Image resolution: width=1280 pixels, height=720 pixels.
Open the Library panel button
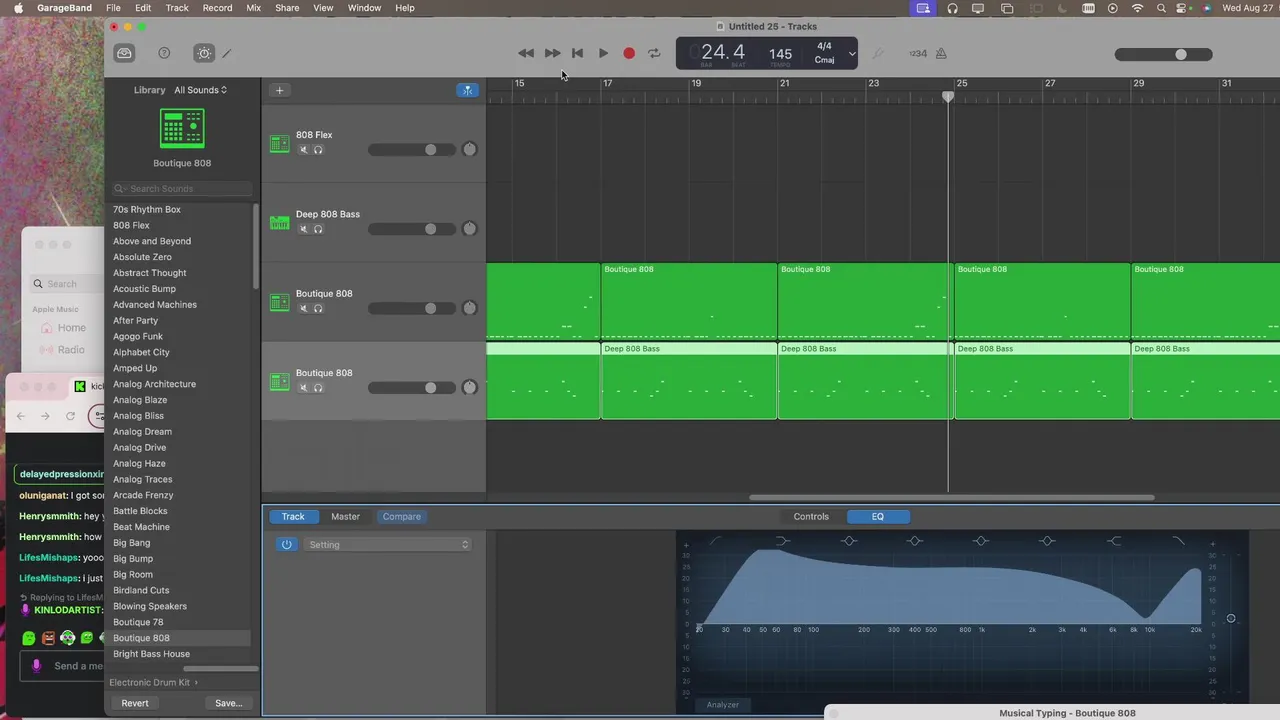point(124,53)
